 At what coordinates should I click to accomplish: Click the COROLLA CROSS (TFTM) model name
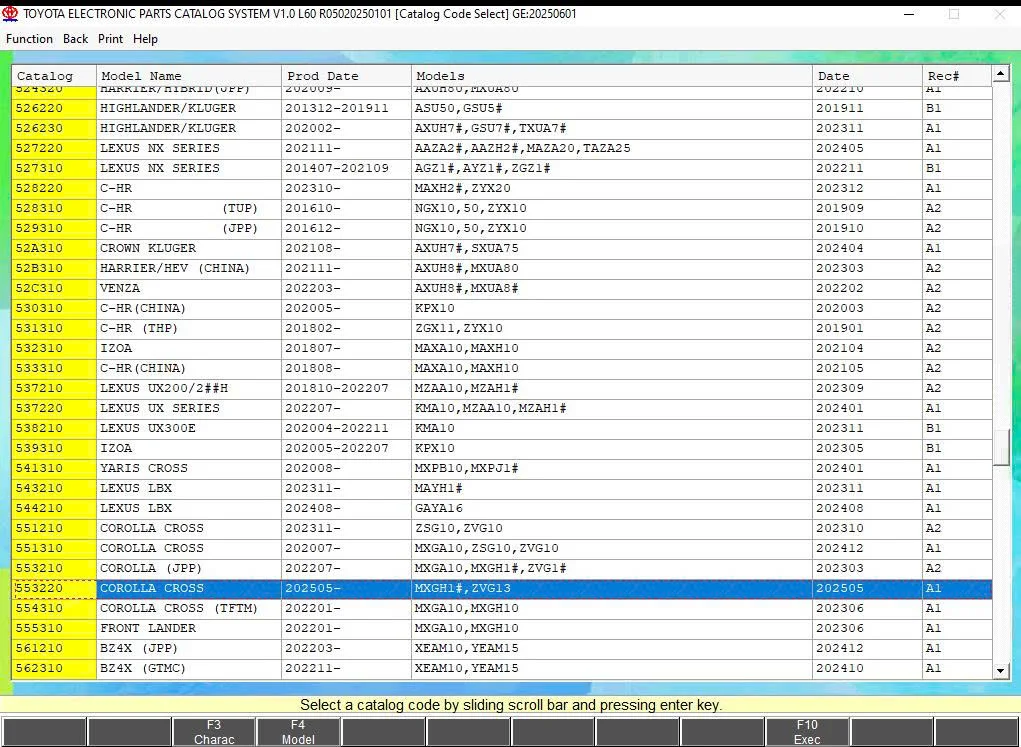pyautogui.click(x=178, y=608)
